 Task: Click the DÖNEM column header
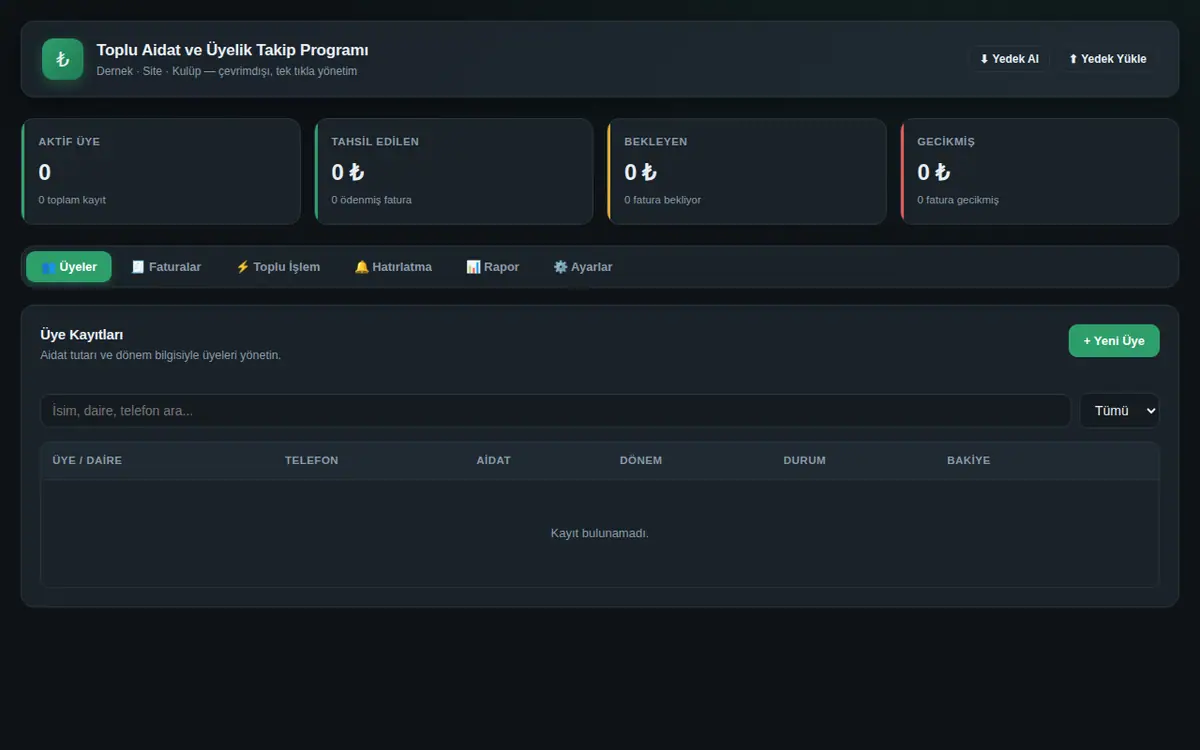pos(641,461)
